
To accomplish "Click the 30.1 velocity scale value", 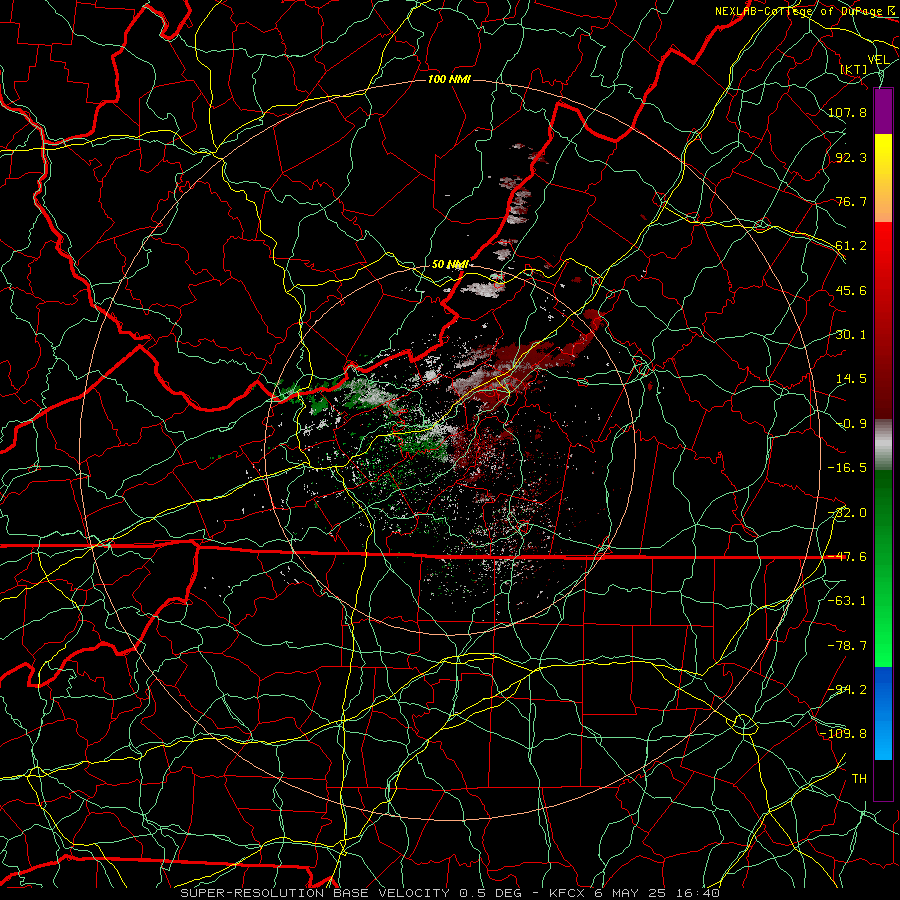I will pyautogui.click(x=851, y=335).
